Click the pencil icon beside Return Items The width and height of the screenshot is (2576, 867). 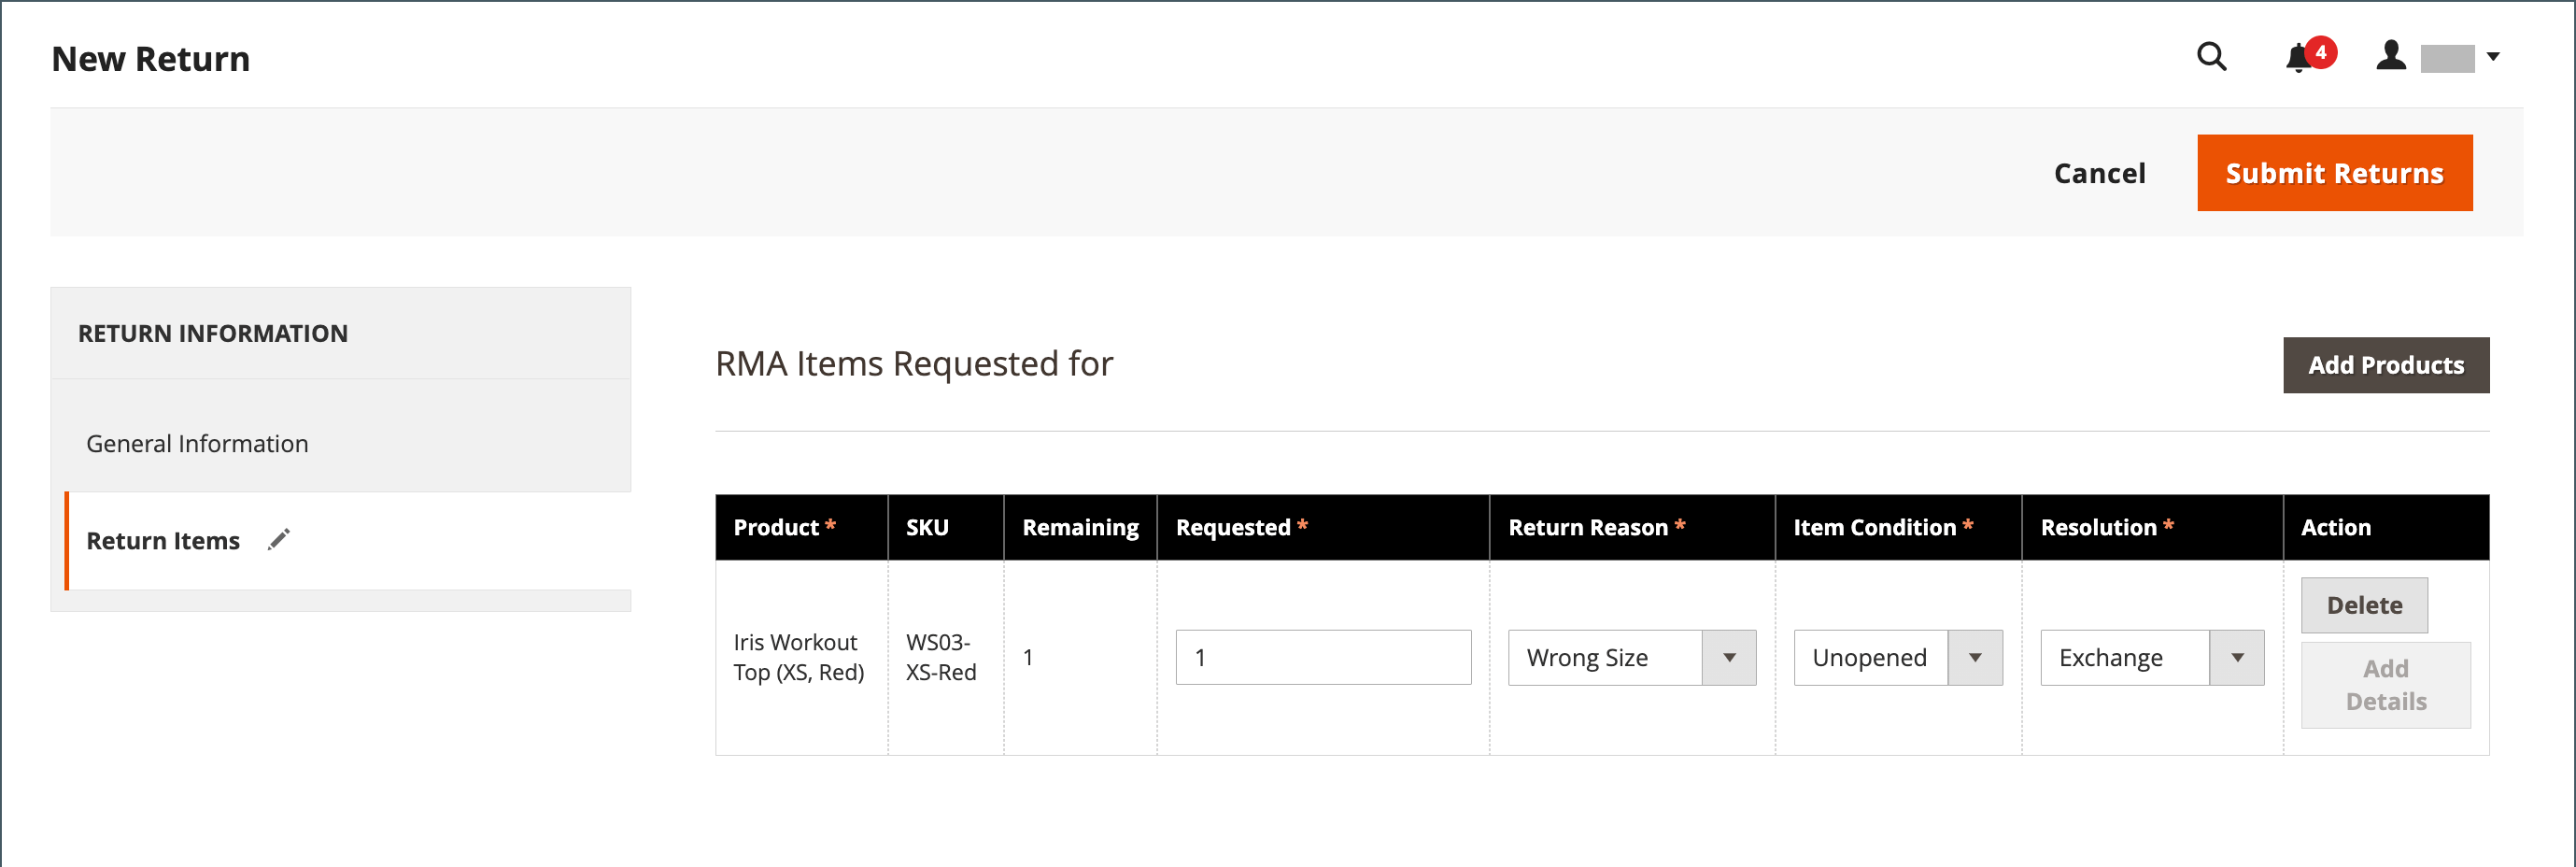coord(279,540)
